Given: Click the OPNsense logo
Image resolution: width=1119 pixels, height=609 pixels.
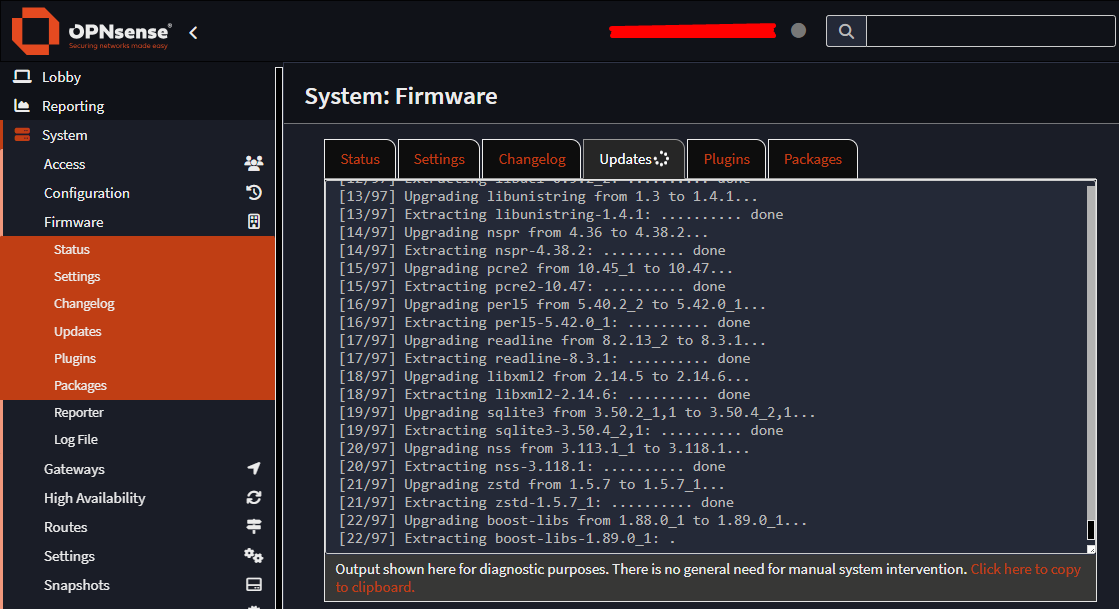Looking at the screenshot, I should coord(91,31).
